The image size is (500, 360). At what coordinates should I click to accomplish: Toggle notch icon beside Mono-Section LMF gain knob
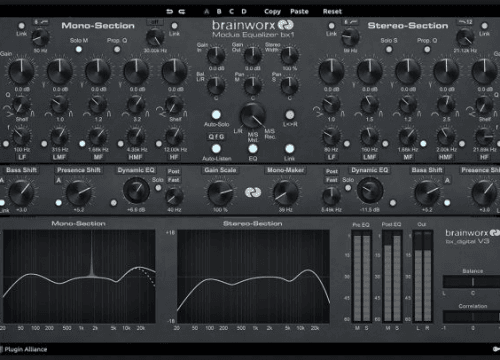pyautogui.click(x=43, y=85)
